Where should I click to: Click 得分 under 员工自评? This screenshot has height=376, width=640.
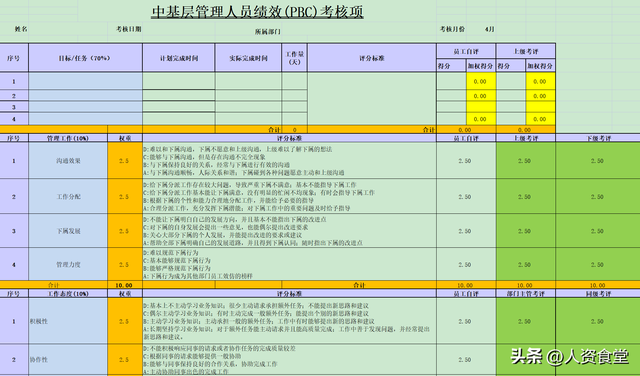451,66
